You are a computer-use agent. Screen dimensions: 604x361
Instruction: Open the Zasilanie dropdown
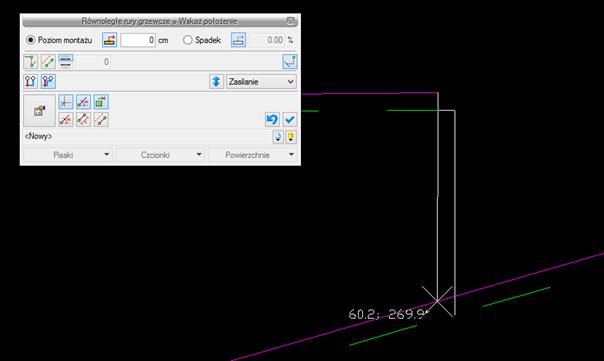tap(261, 82)
